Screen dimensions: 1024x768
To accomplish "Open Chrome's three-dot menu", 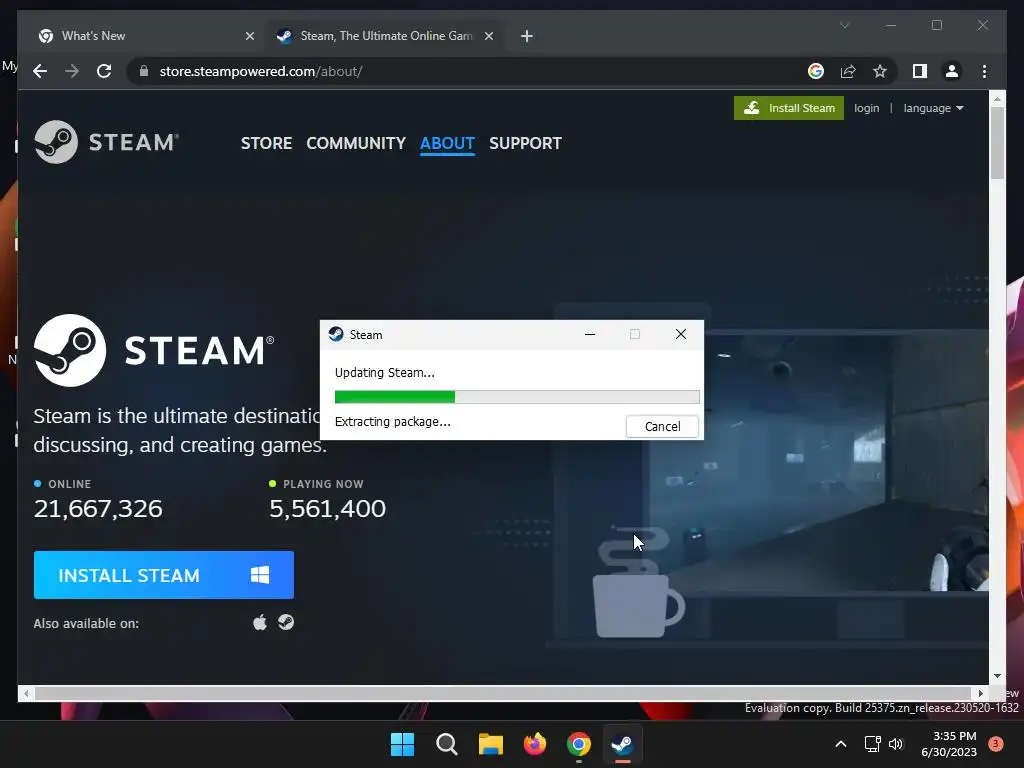I will 984,71.
